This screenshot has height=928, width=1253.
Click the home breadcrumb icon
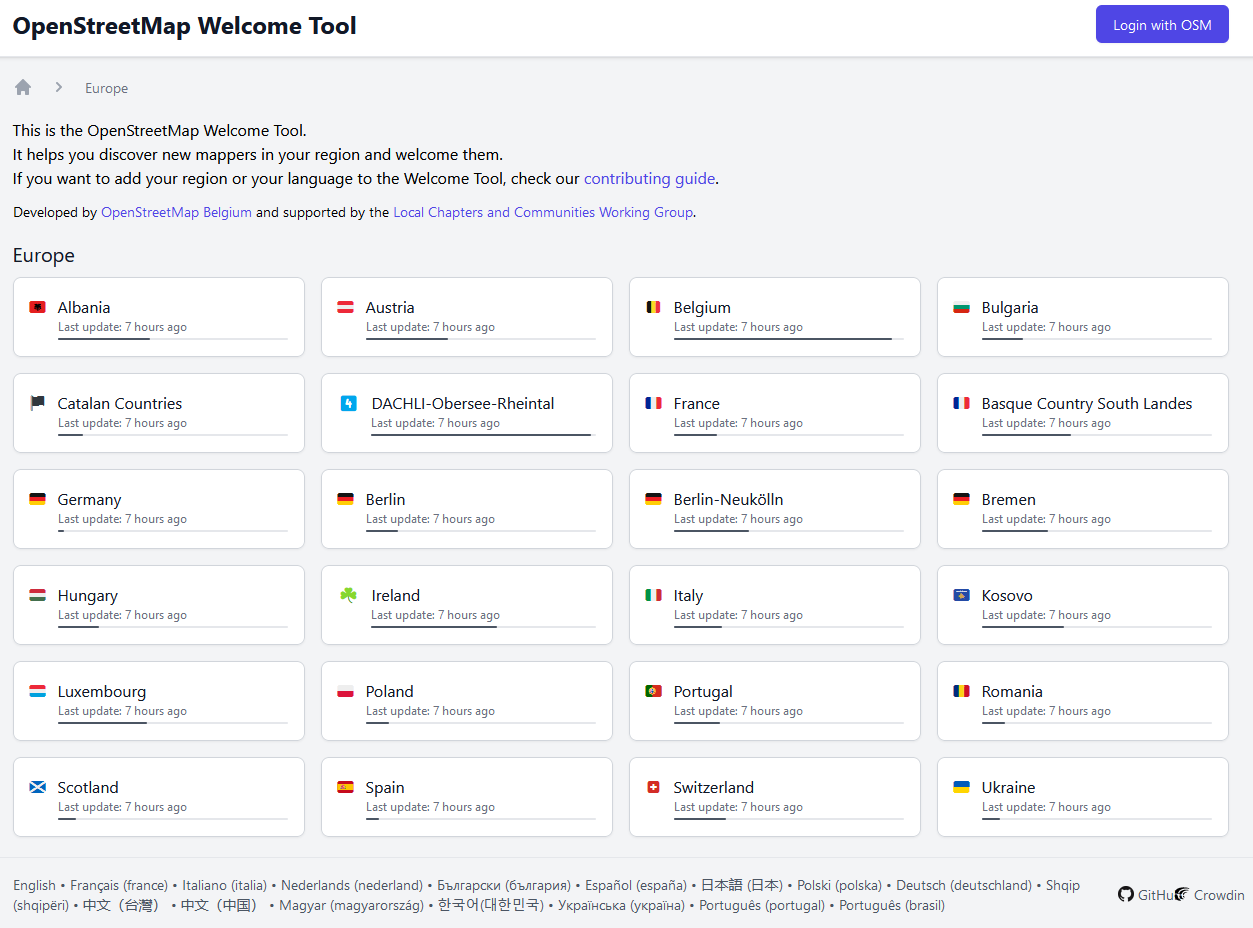click(23, 87)
